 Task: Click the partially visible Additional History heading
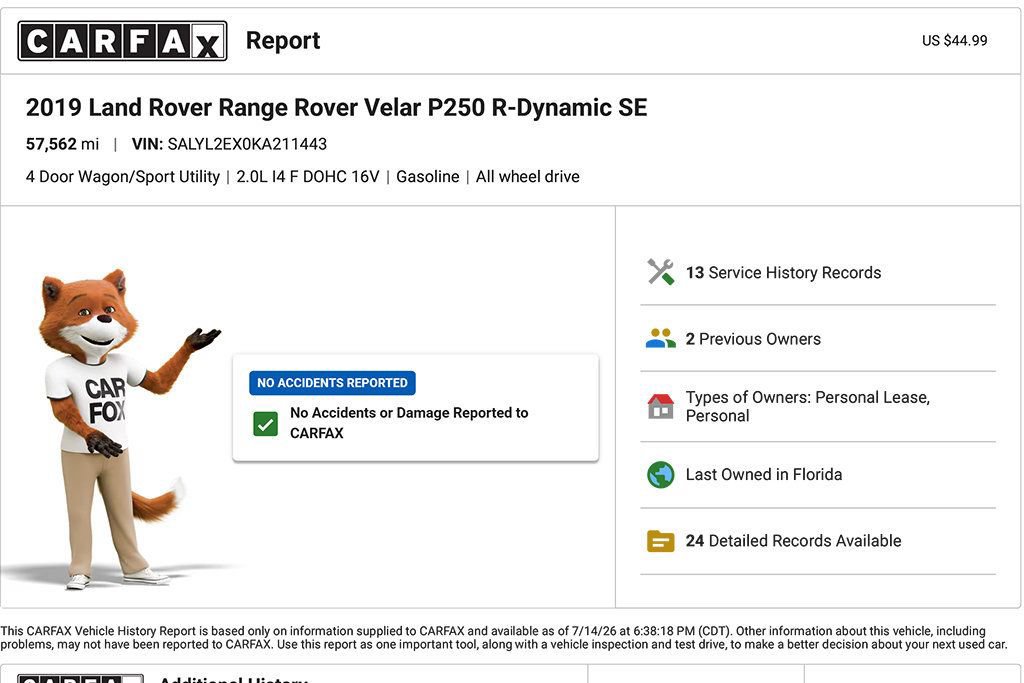[x=233, y=679]
